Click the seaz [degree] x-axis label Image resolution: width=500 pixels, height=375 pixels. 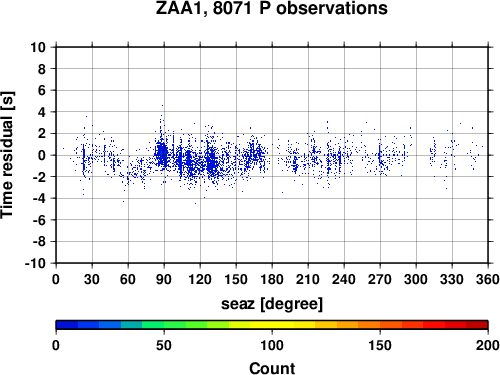pos(272,304)
